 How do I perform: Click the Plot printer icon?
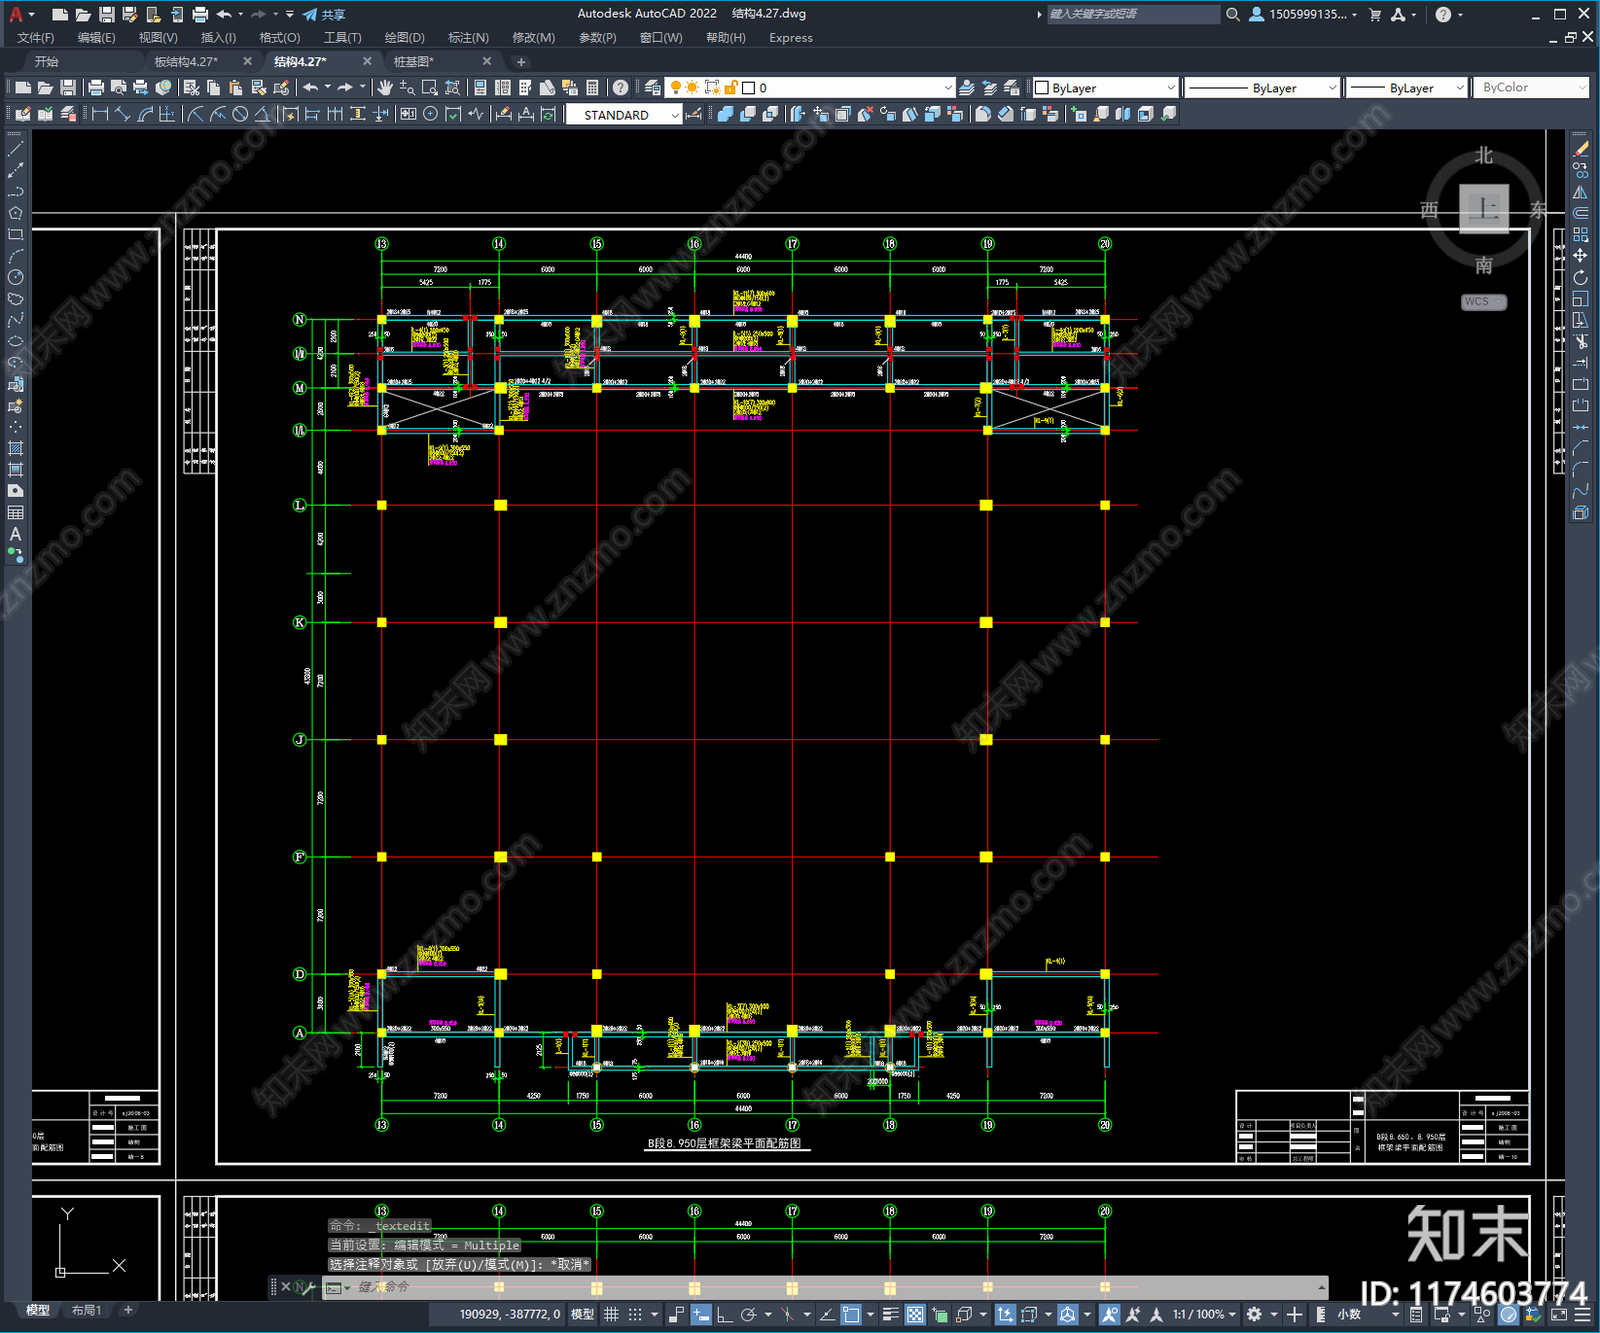[x=96, y=88]
